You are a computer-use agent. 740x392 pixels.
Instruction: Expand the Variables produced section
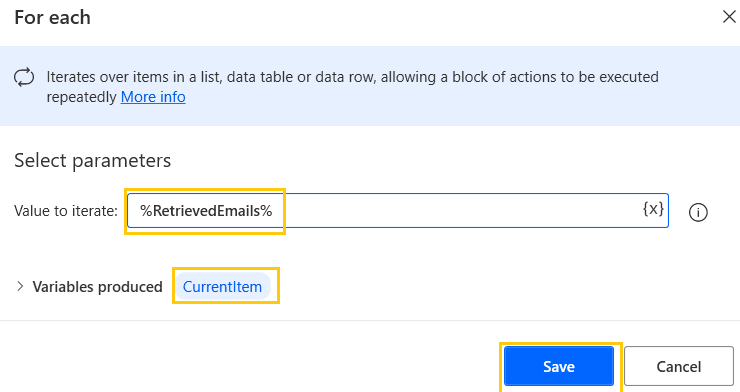pyautogui.click(x=20, y=286)
